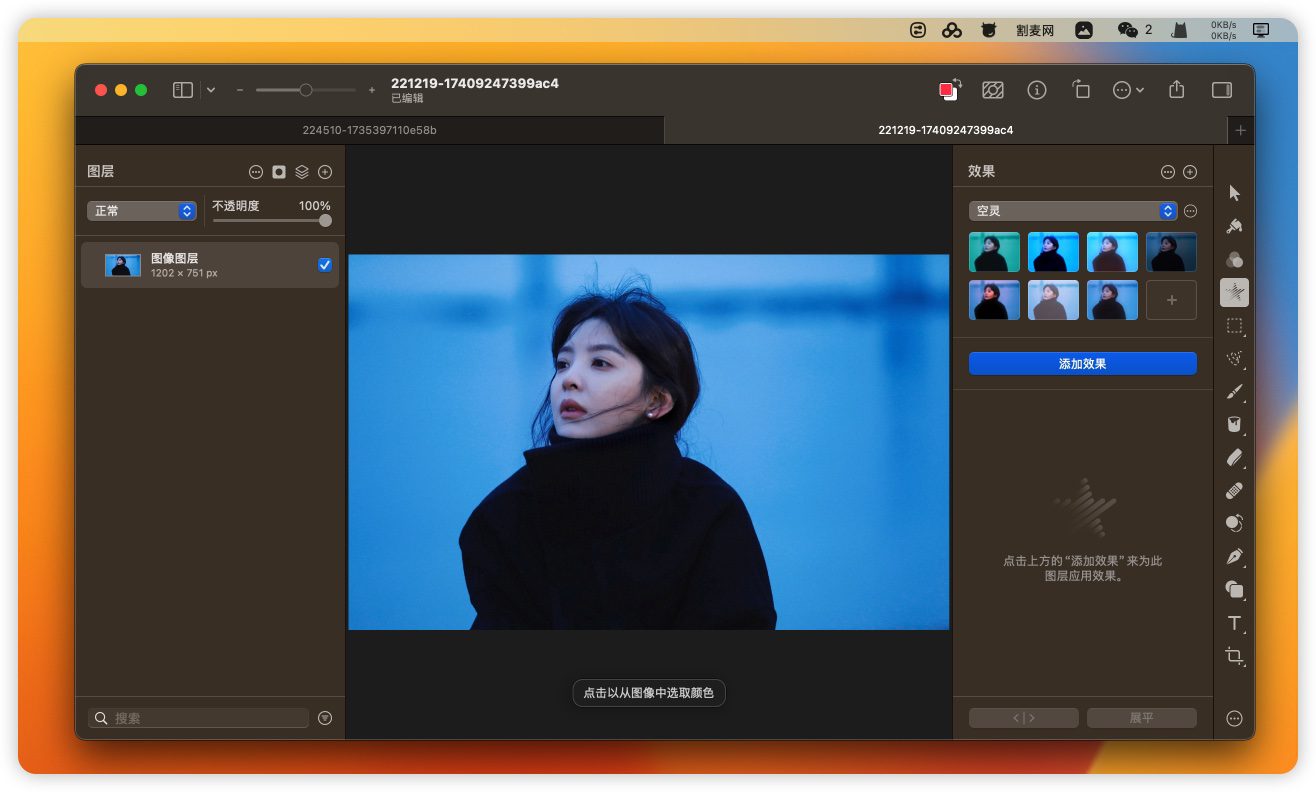The image size is (1316, 792).
Task: Select the Crop tool
Action: [x=1234, y=656]
